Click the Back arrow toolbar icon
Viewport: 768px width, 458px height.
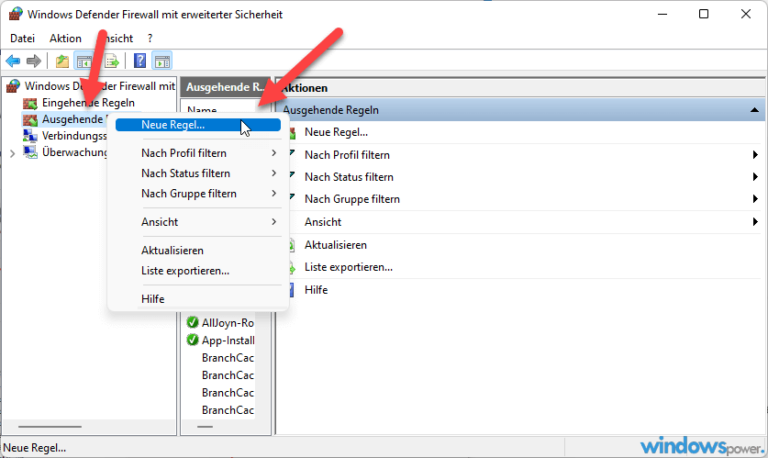13,61
